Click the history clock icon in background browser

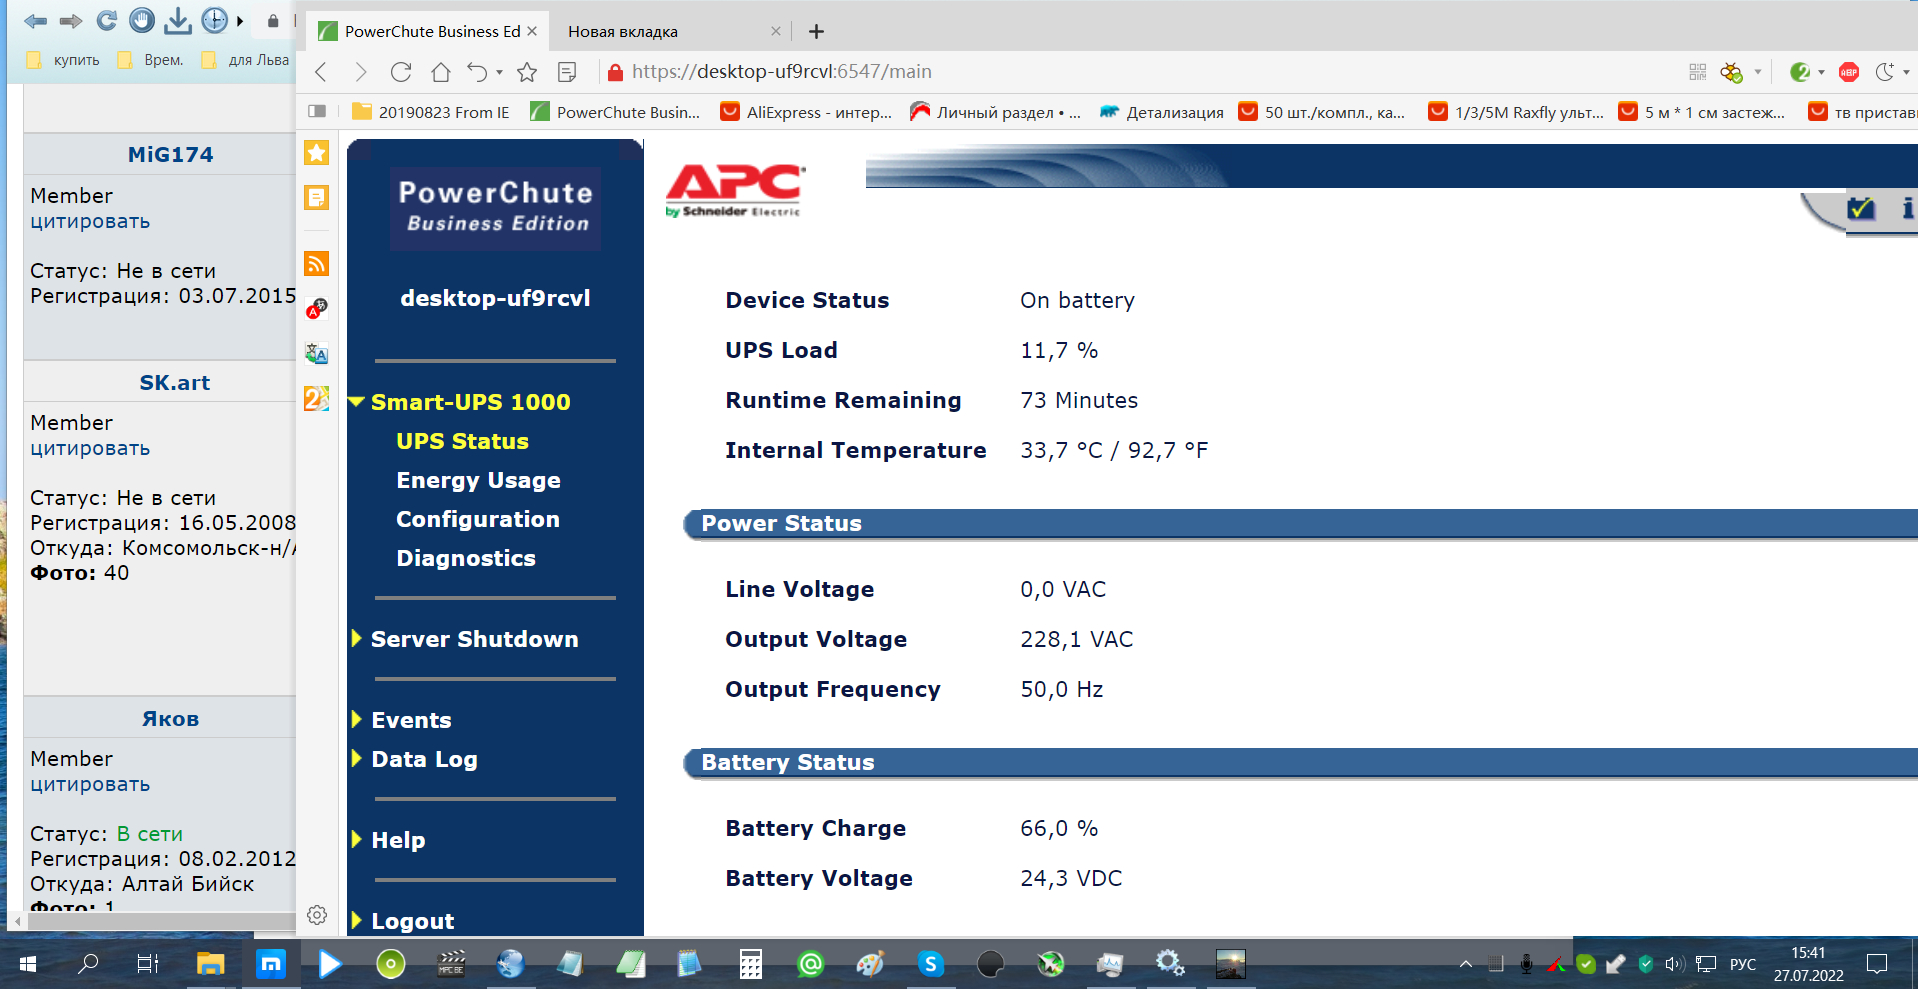pyautogui.click(x=214, y=20)
